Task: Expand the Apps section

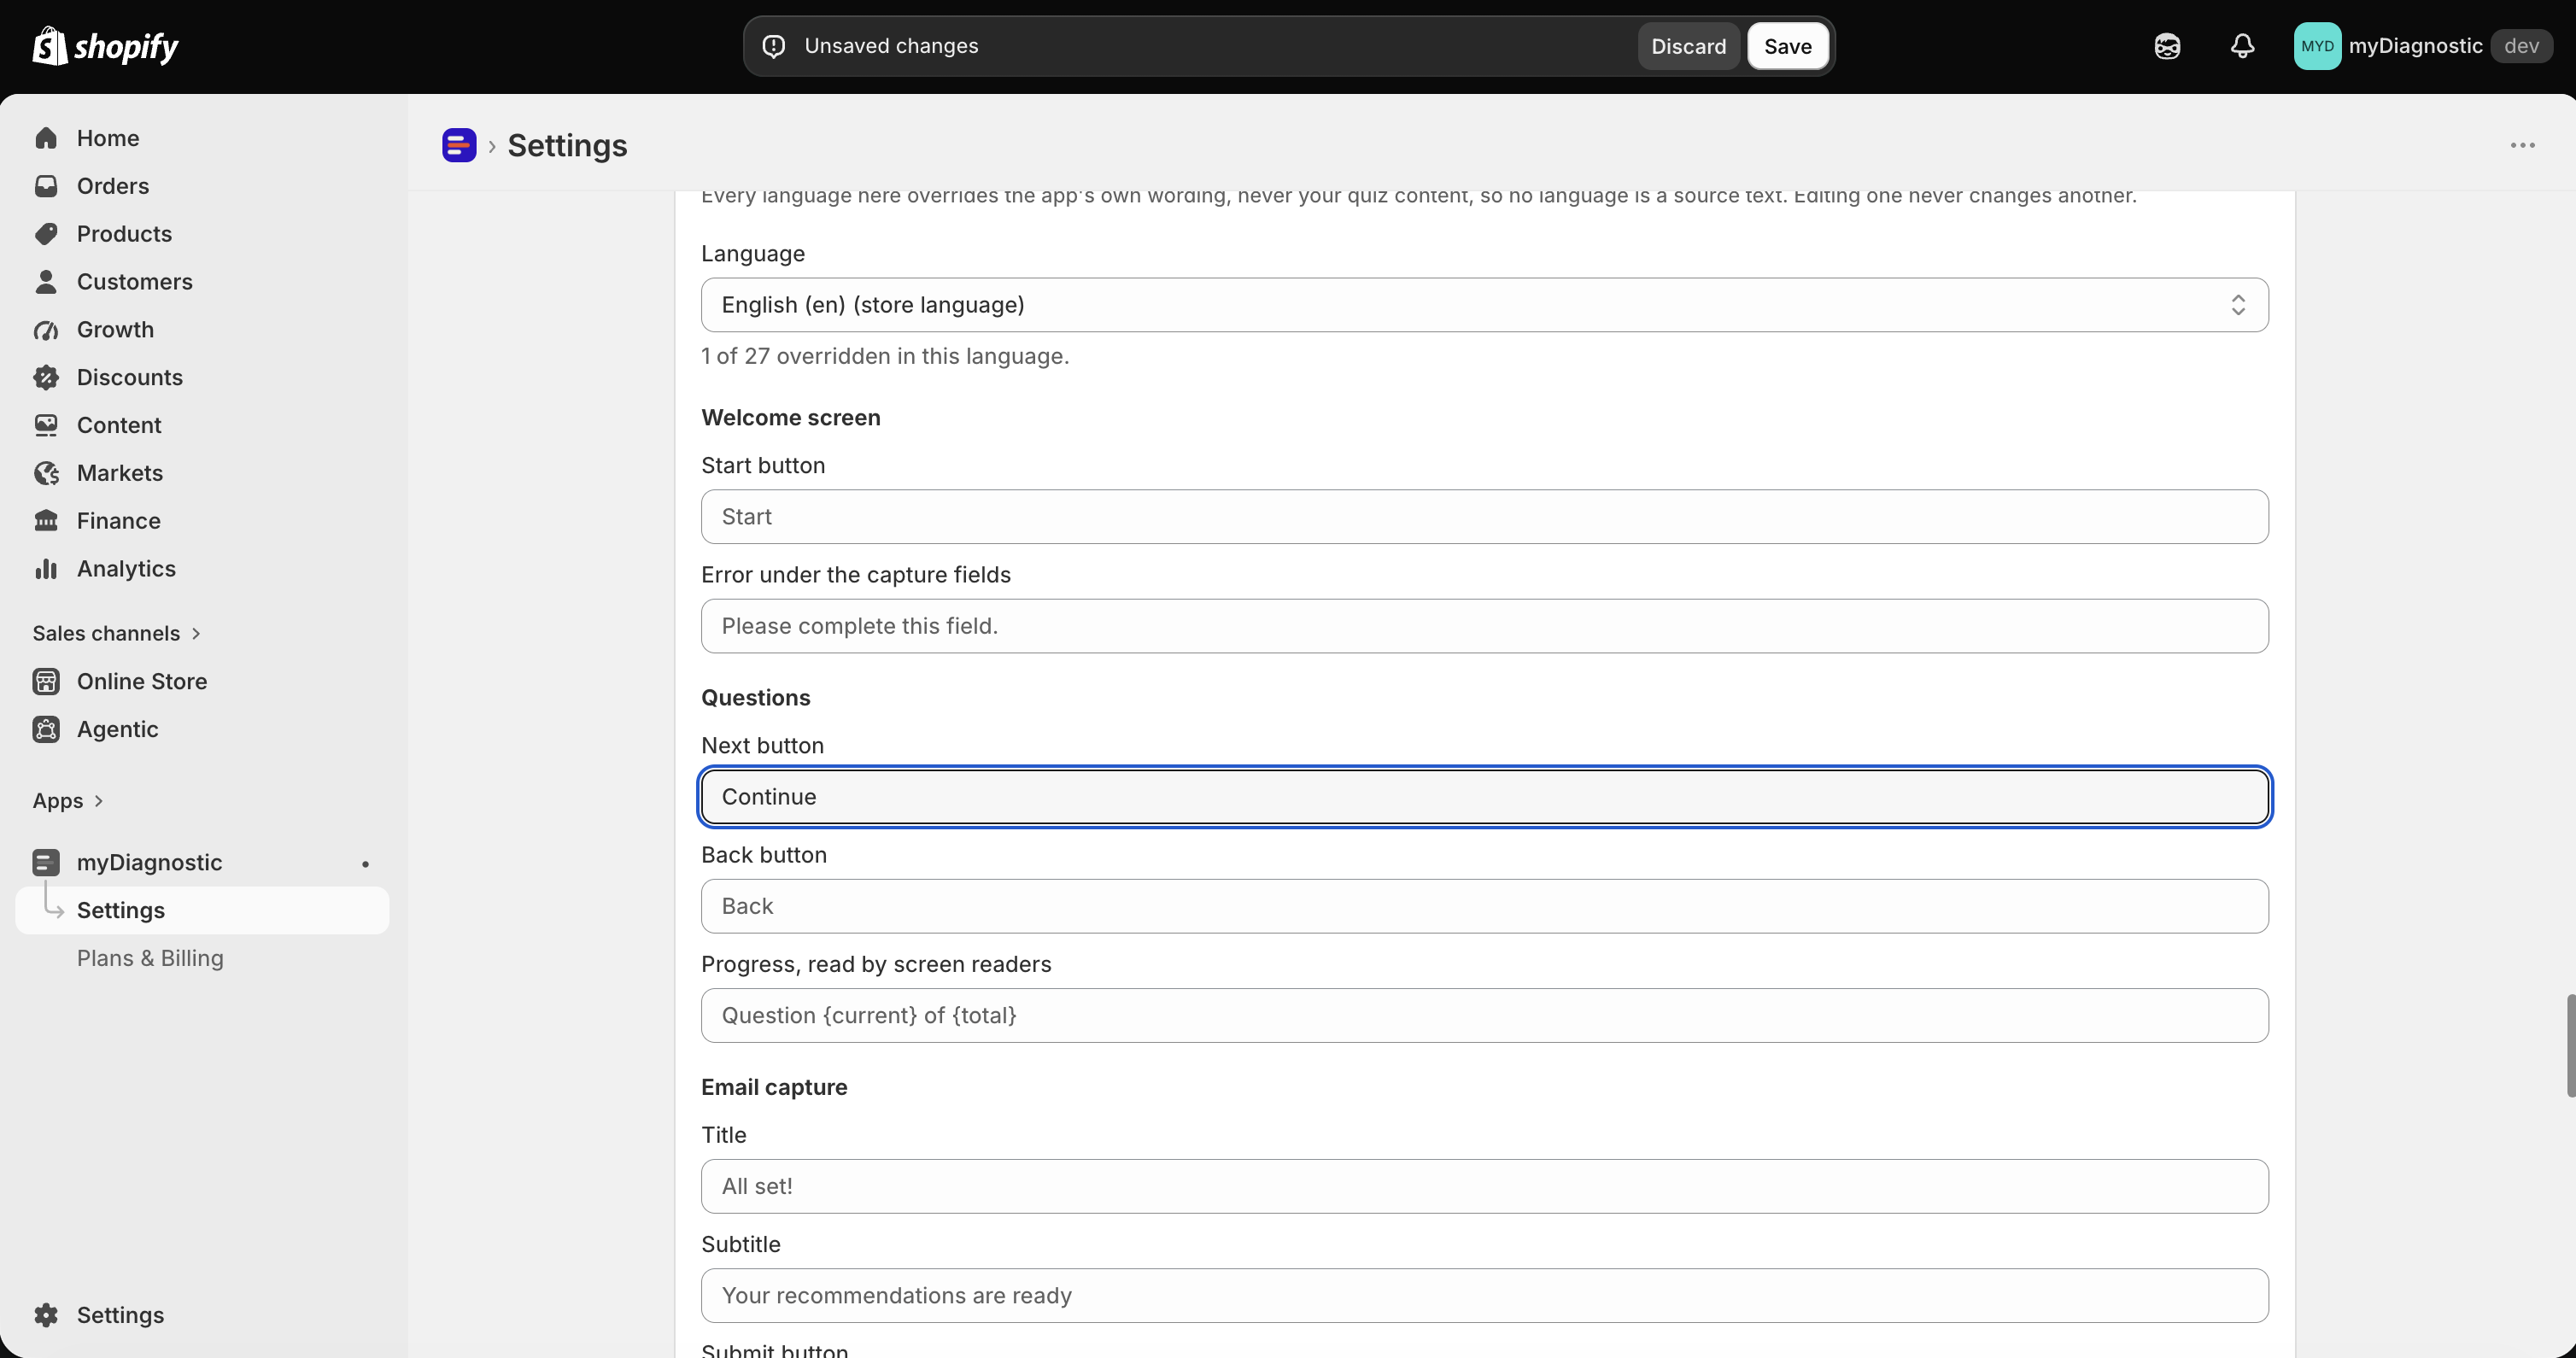Action: click(68, 801)
